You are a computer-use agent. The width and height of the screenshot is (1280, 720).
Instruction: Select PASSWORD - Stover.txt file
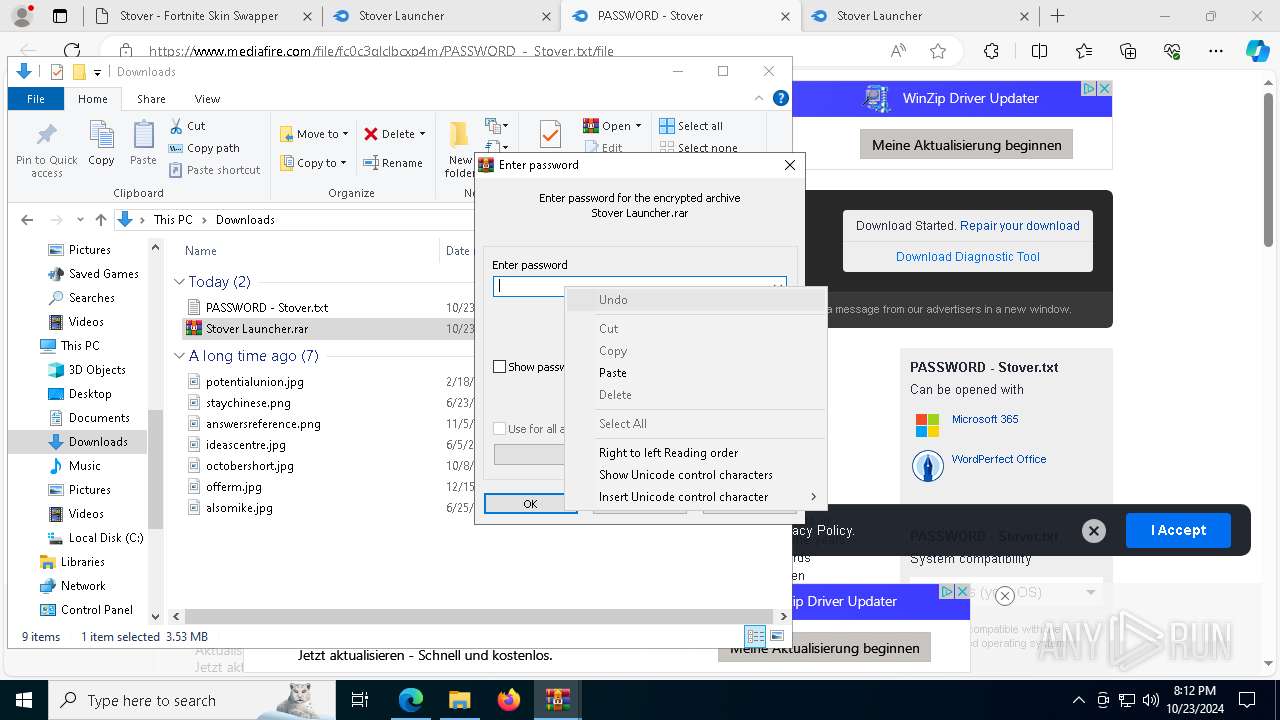266,308
